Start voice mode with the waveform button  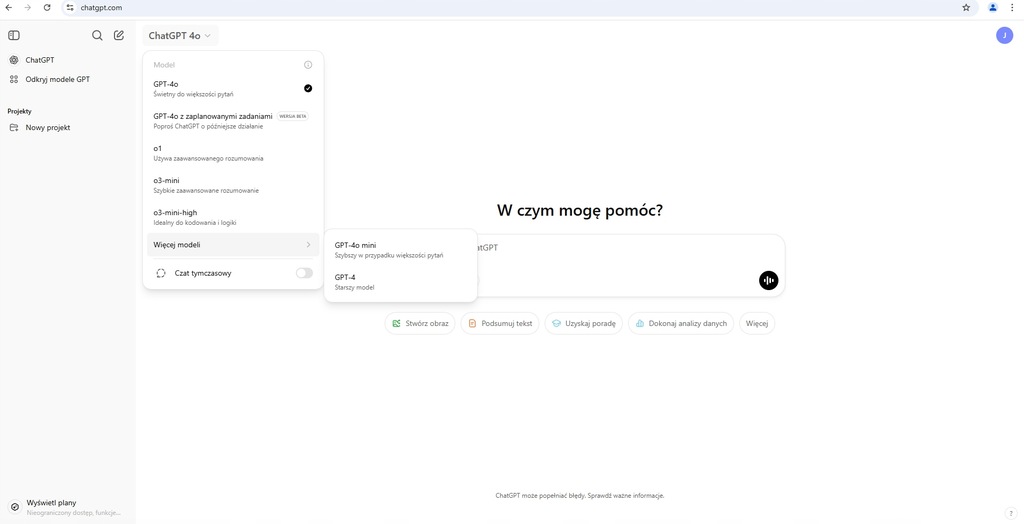pyautogui.click(x=769, y=280)
